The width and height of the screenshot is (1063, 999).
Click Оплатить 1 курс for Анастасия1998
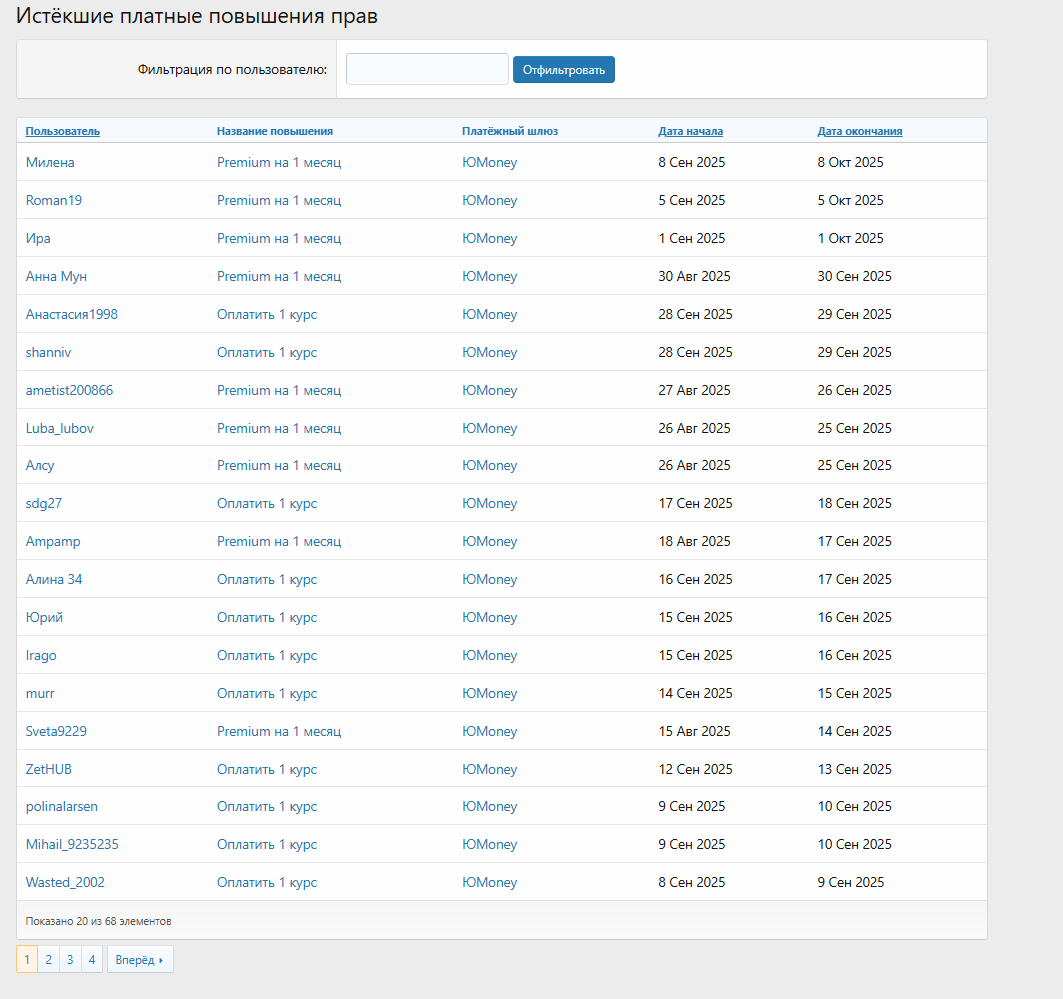point(266,314)
